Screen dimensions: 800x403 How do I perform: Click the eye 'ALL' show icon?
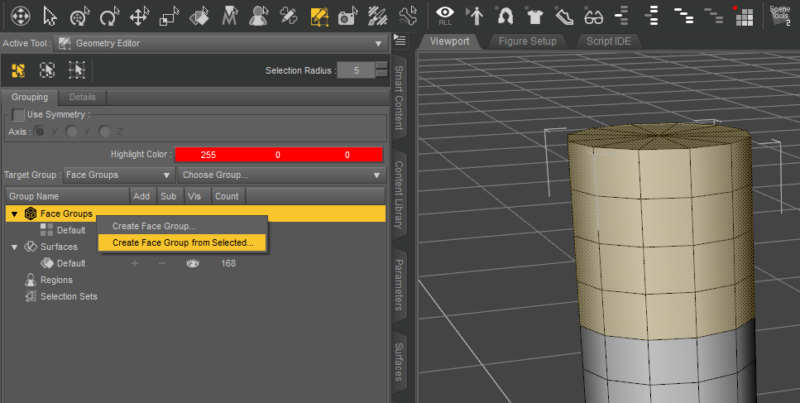pyautogui.click(x=445, y=16)
